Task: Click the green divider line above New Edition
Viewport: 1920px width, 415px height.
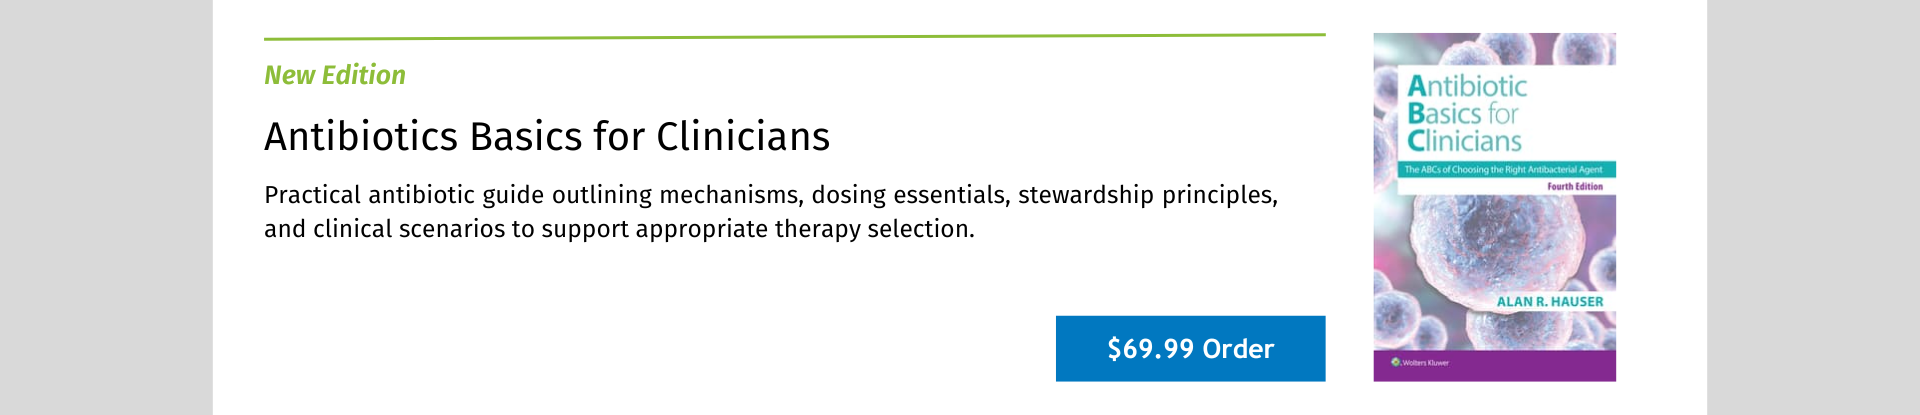Action: [x=795, y=37]
